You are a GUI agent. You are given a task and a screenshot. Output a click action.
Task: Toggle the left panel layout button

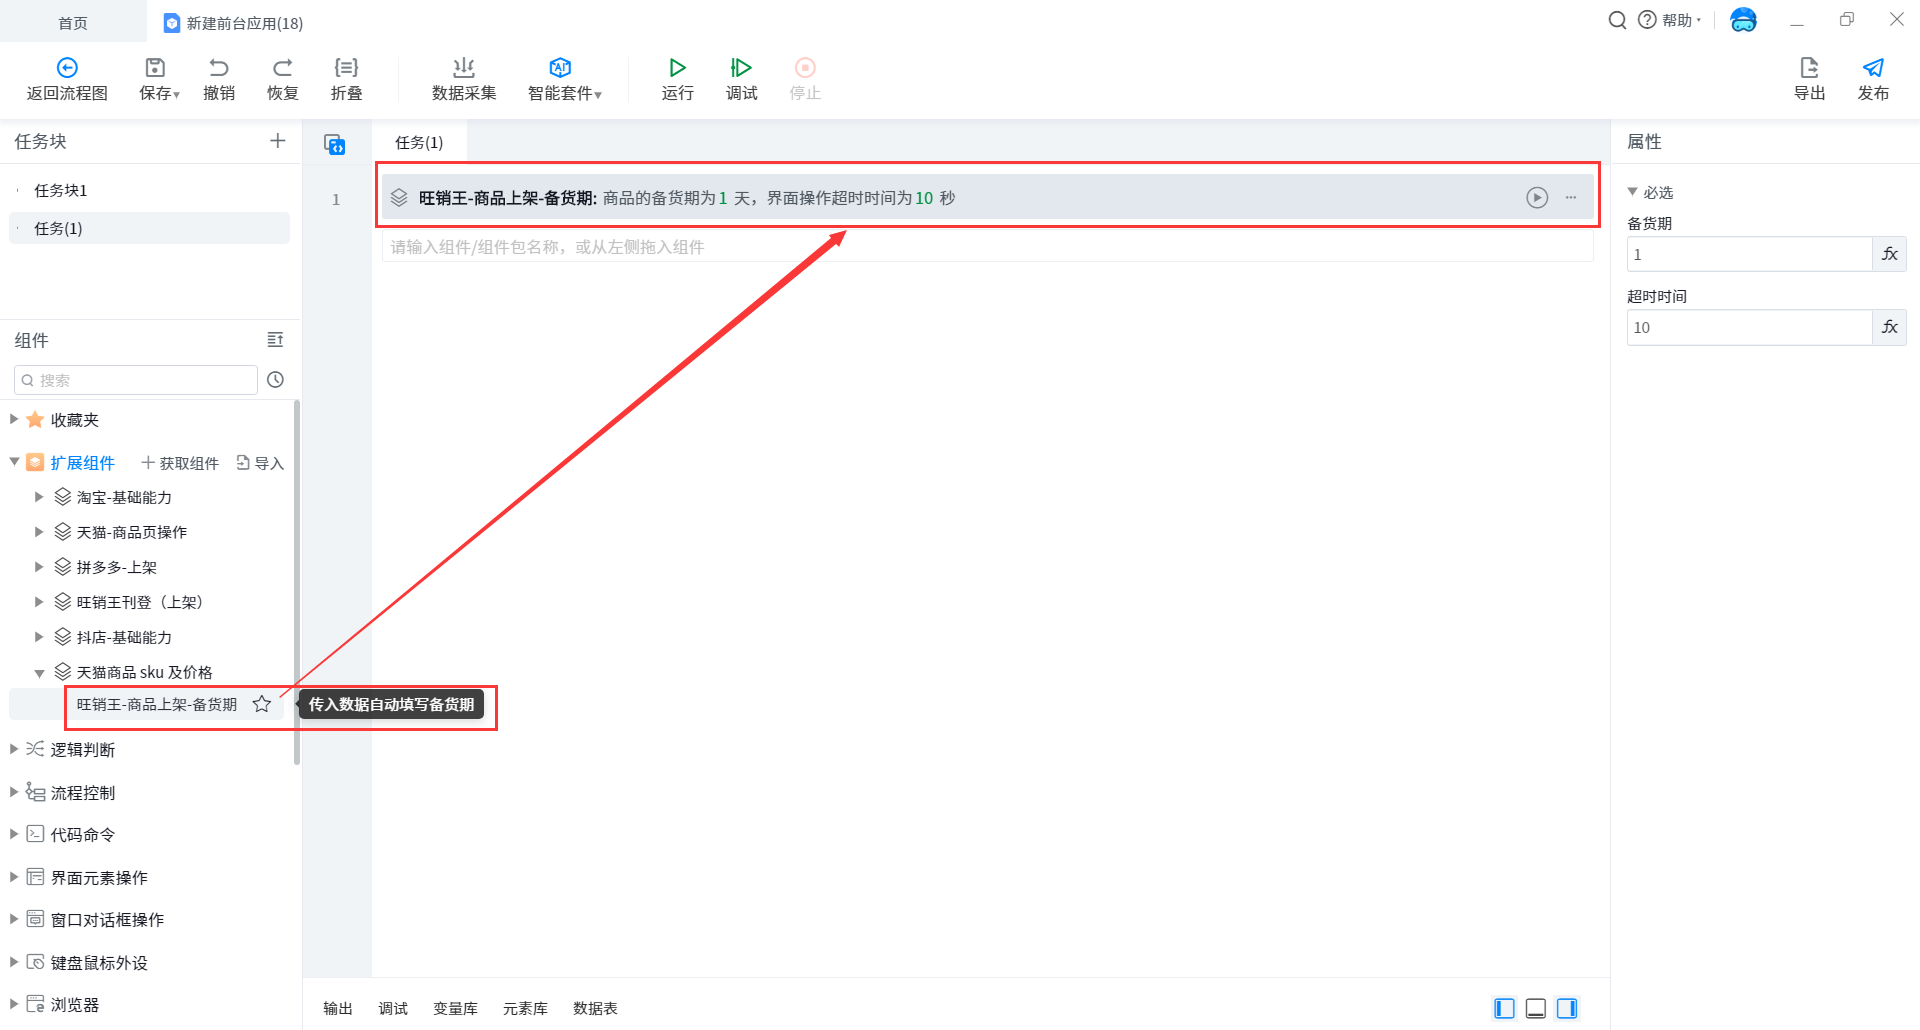pyautogui.click(x=1504, y=1008)
